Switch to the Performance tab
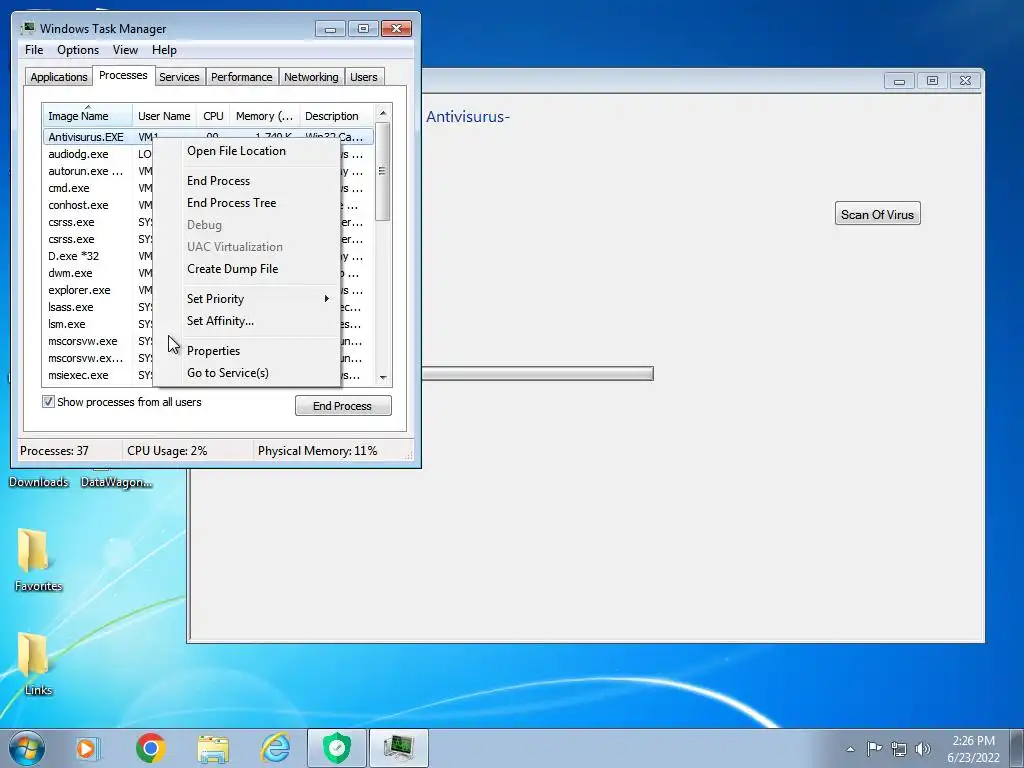Screen dimensions: 1024x768 242,77
